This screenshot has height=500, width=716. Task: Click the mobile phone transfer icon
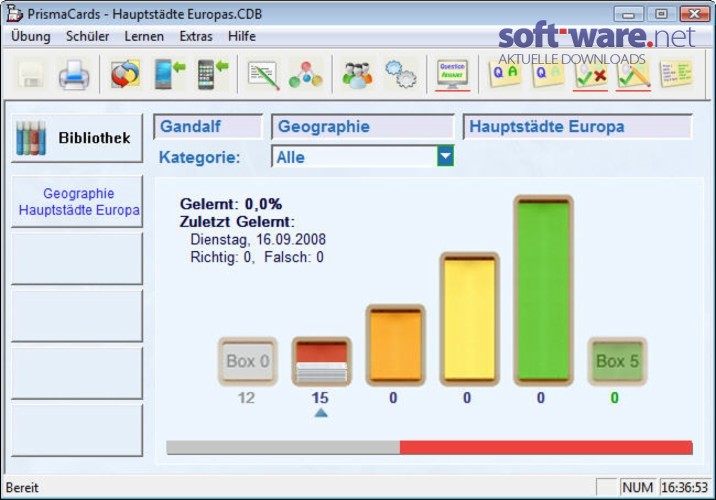pyautogui.click(x=212, y=74)
